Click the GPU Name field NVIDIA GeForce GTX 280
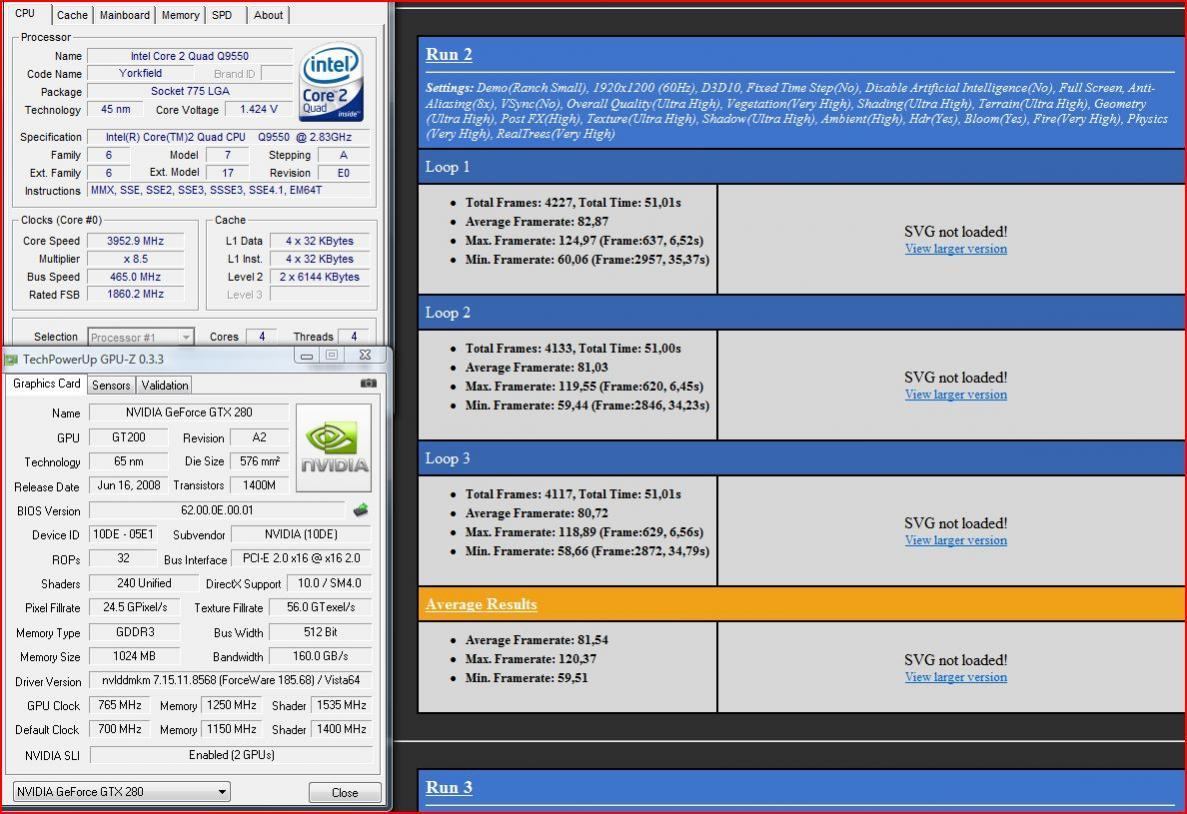The image size is (1187, 814). (x=188, y=412)
